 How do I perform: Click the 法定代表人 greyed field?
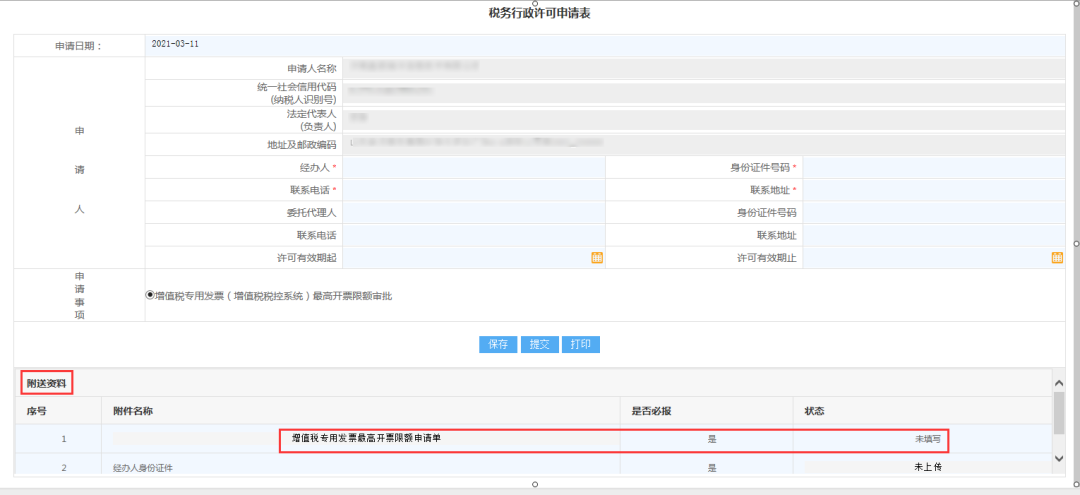tap(704, 119)
